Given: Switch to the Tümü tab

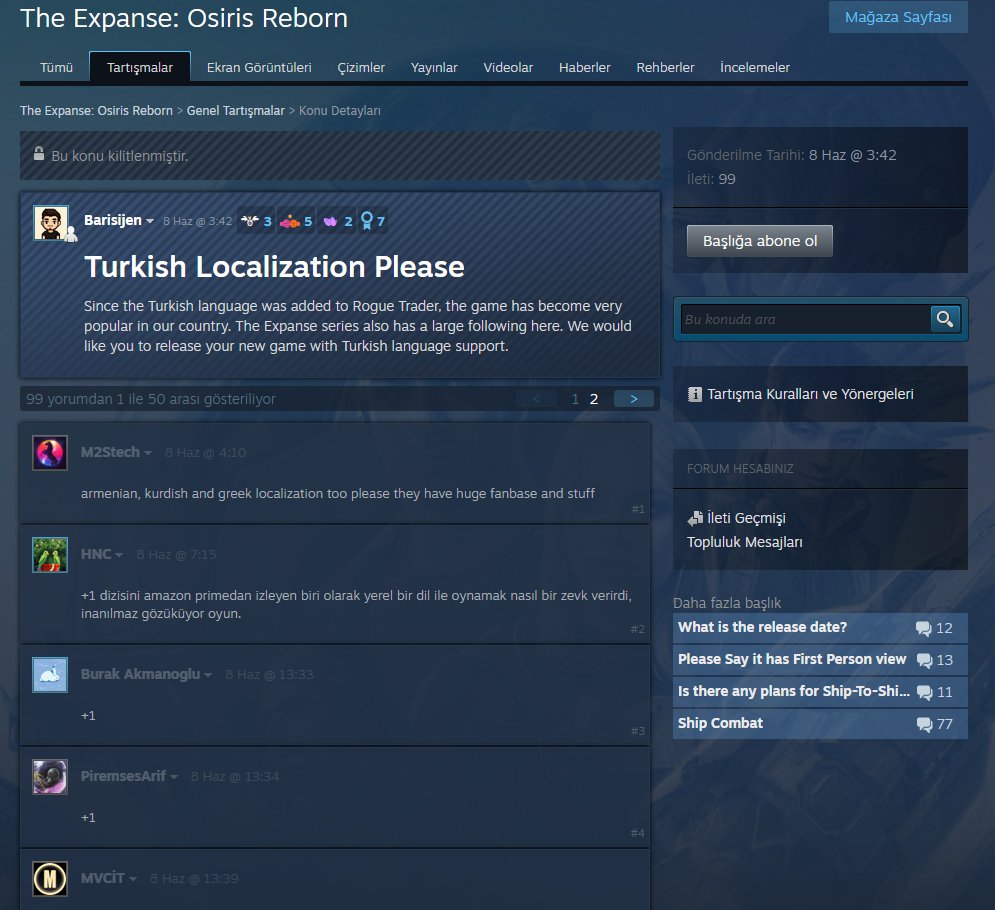Looking at the screenshot, I should pyautogui.click(x=56, y=67).
